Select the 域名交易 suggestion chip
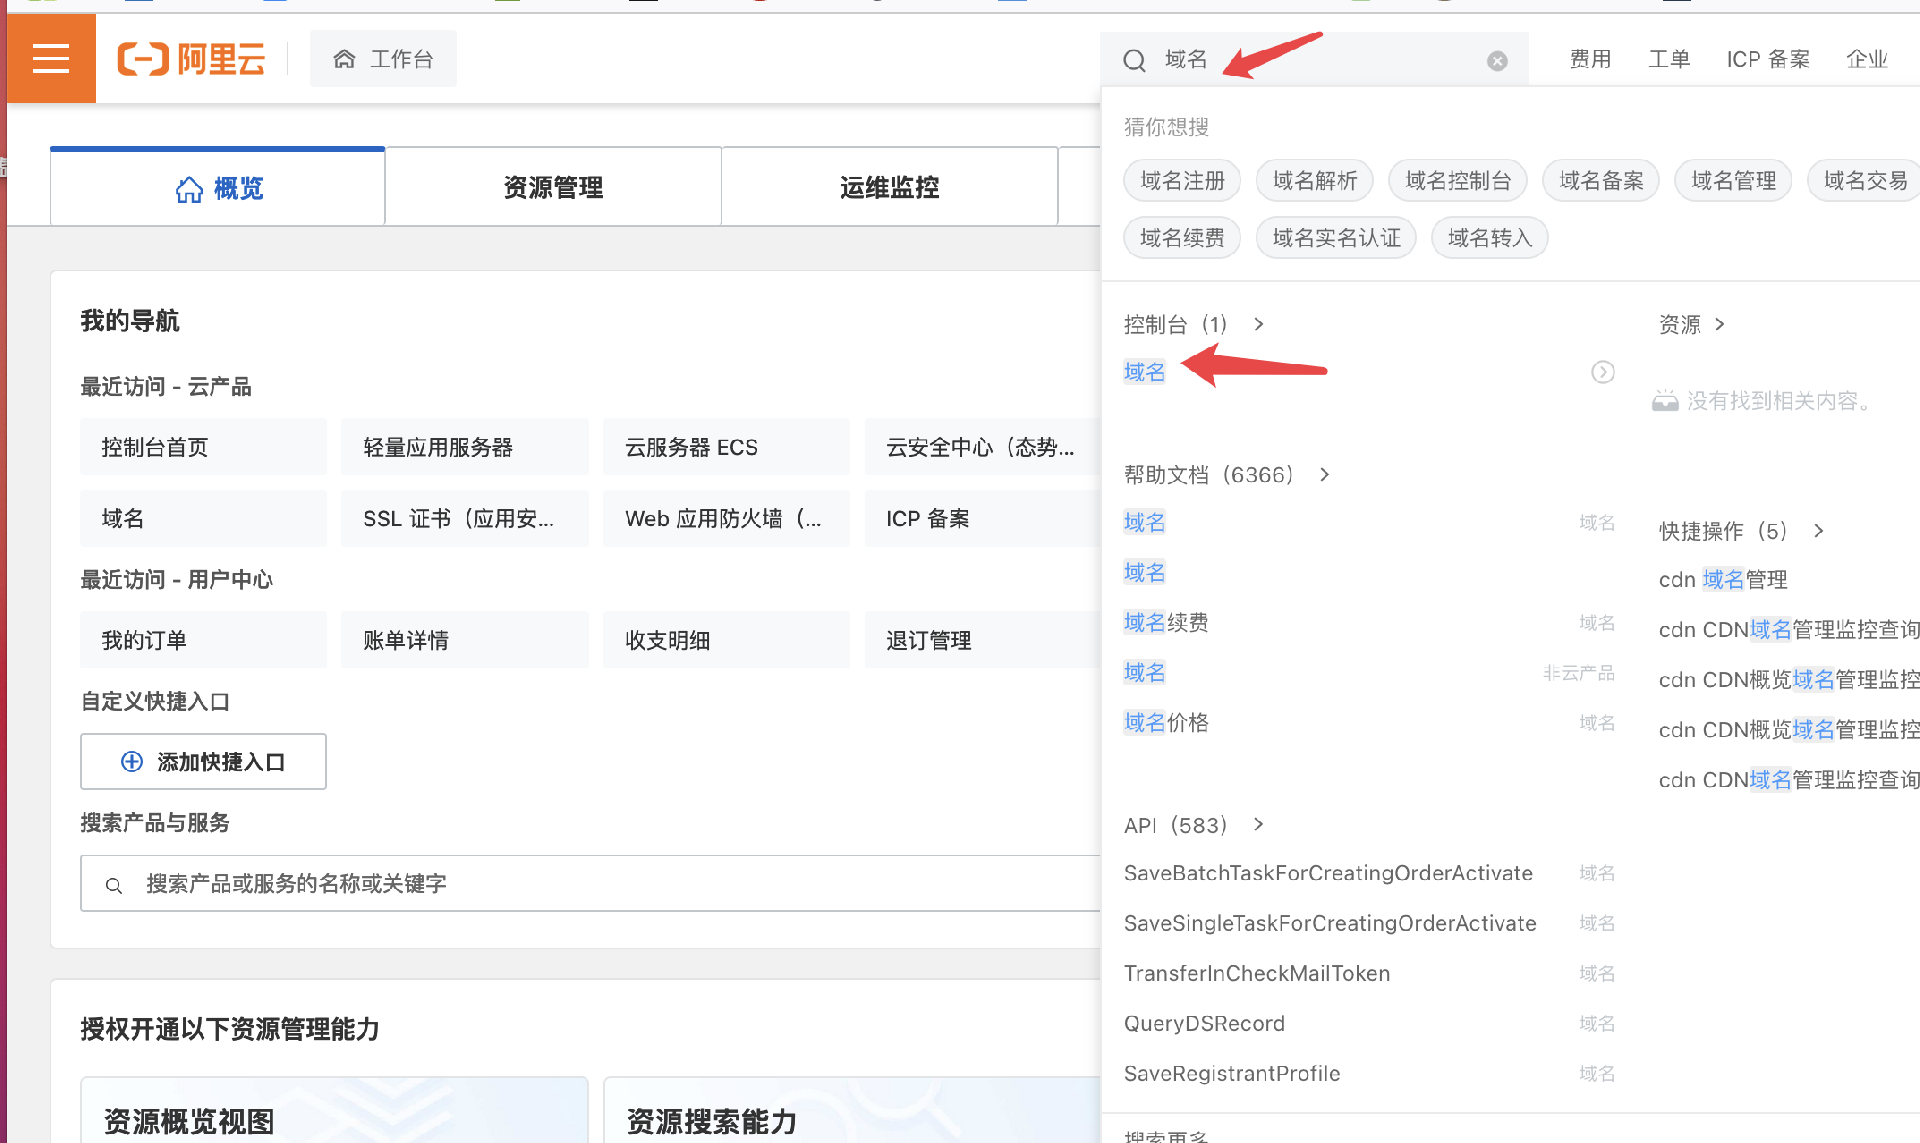The image size is (1920, 1143). 1865,180
